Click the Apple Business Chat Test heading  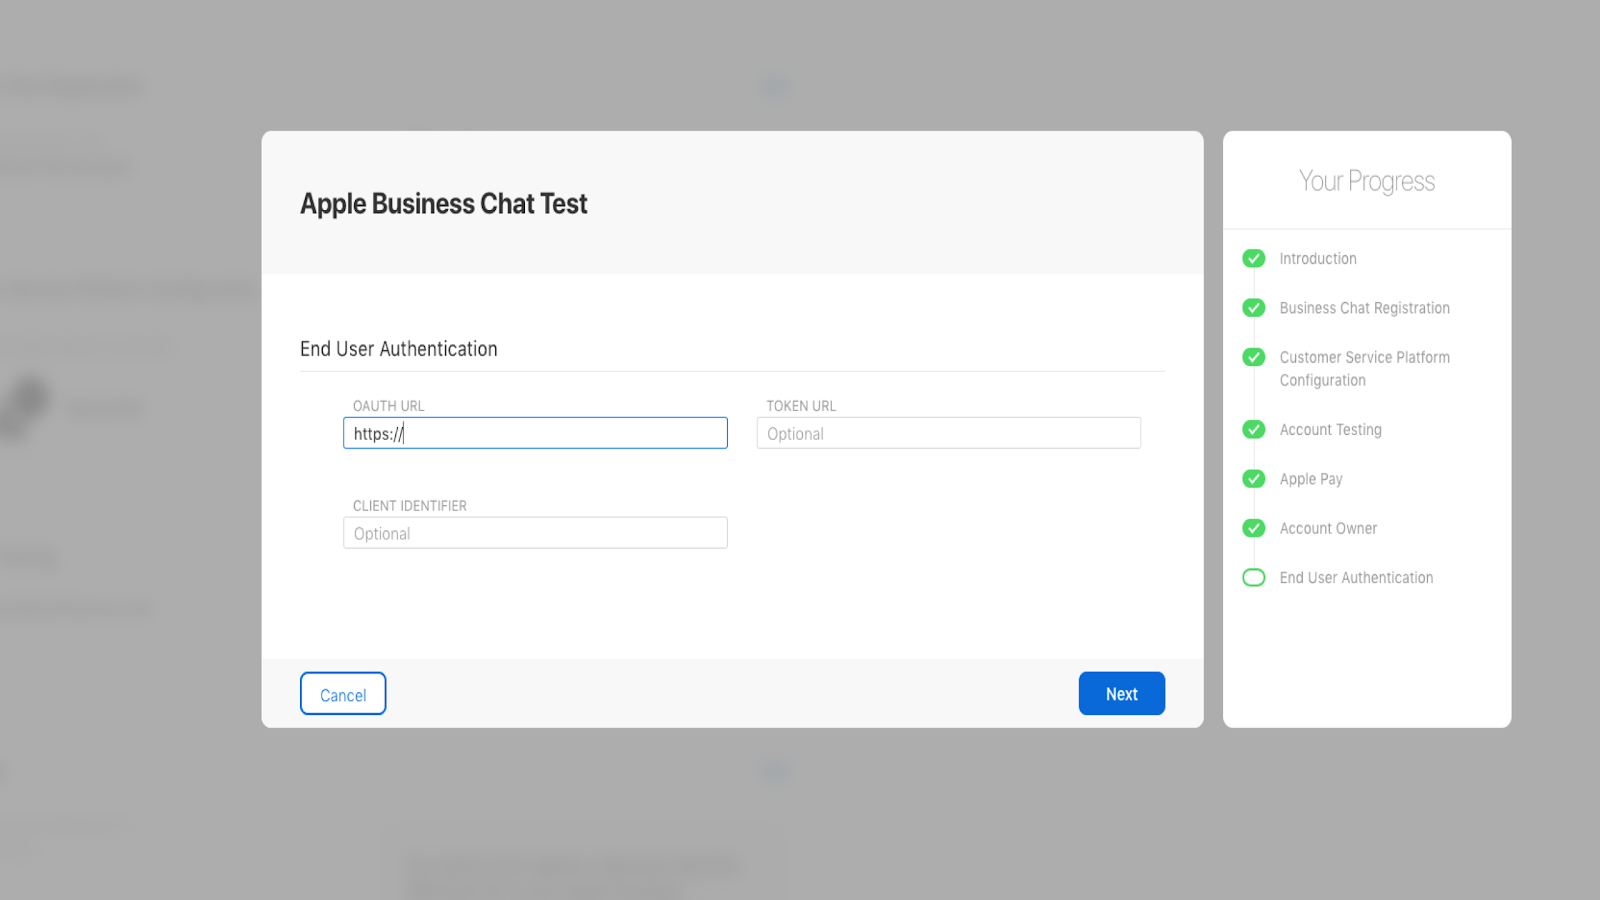coord(443,203)
